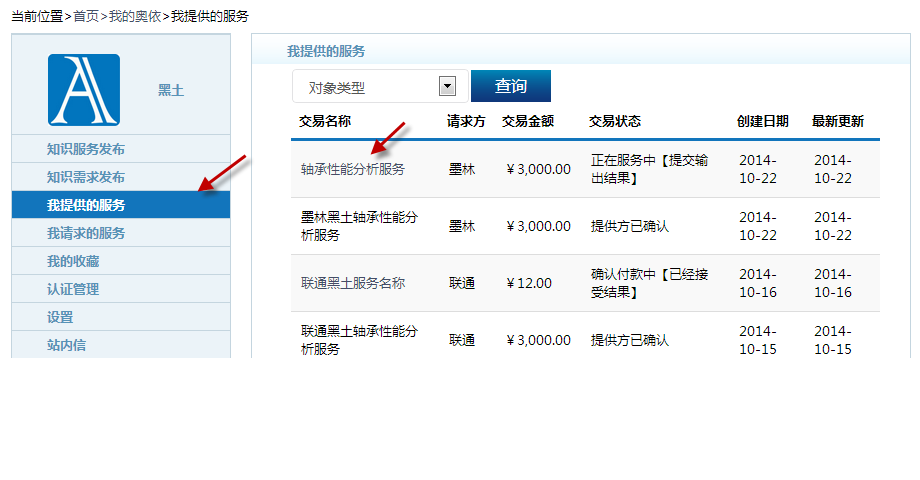The width and height of the screenshot is (920, 480).
Task: Go to 我请求的服务 sidebar item
Action: [86, 233]
